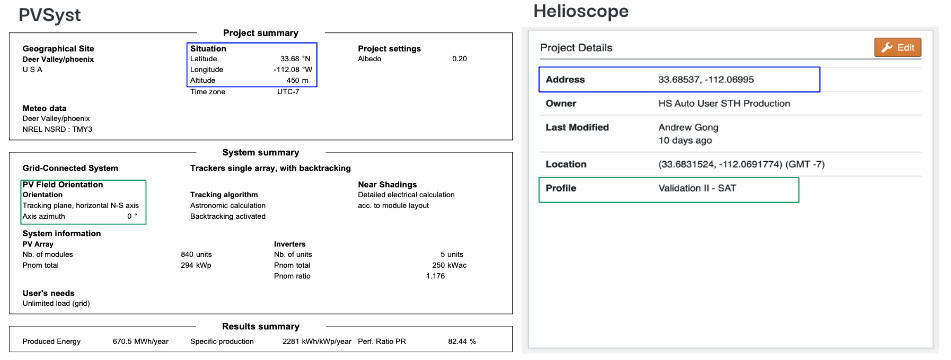The height and width of the screenshot is (360, 951).
Task: Select the energy value "670.5 MWh/year"
Action: [x=140, y=342]
